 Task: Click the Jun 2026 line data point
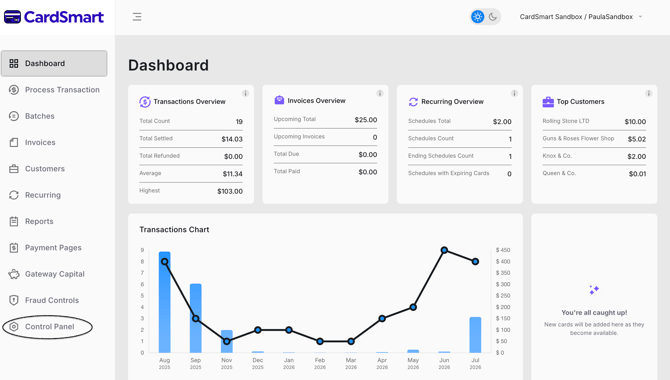(444, 250)
